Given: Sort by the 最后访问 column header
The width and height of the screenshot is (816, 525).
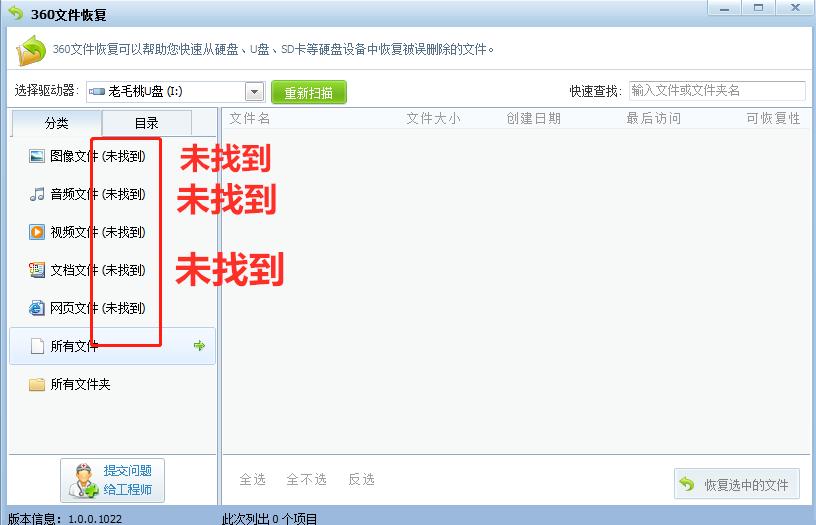Looking at the screenshot, I should (x=654, y=119).
